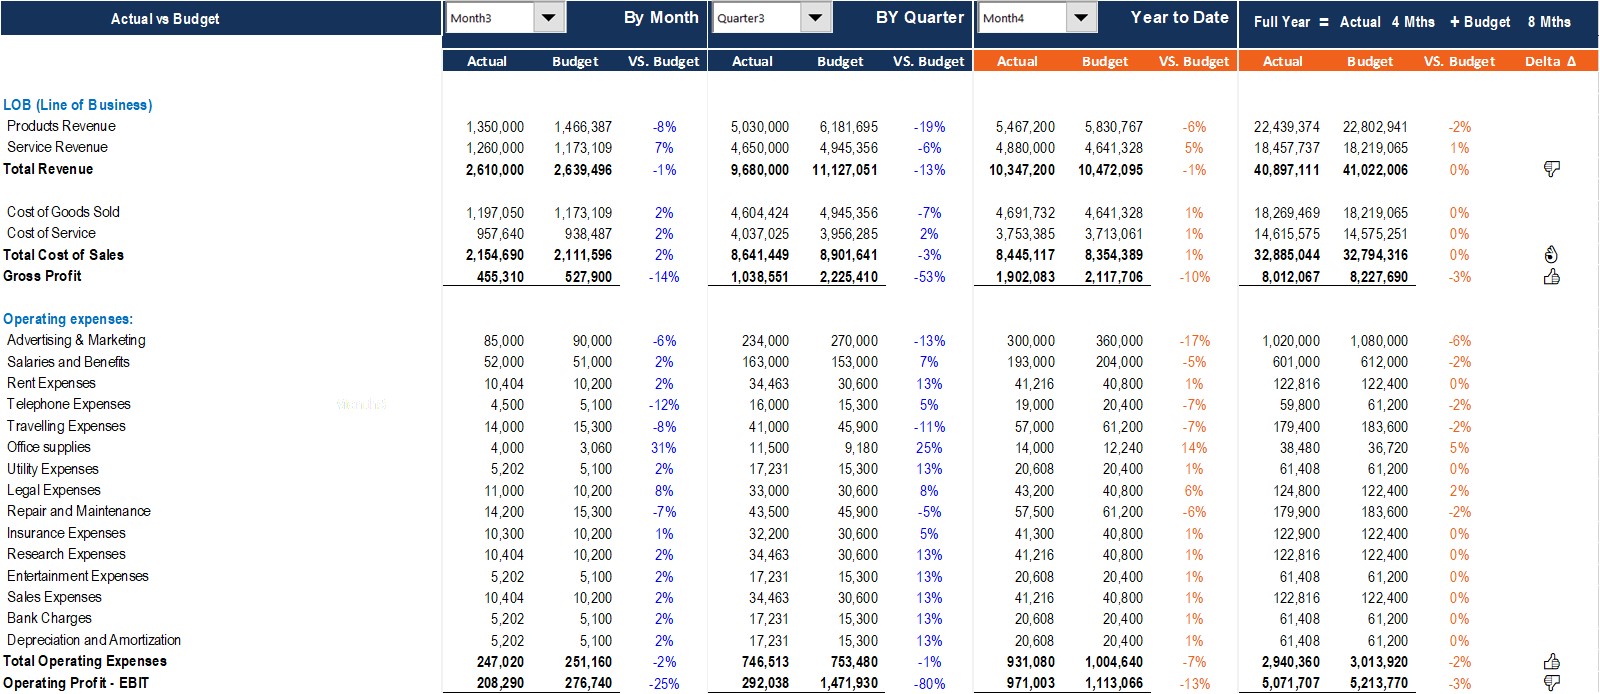Click full-year Total Revenue actual 40,897,111
Viewport: 1600px width, 694px height.
pos(1287,170)
